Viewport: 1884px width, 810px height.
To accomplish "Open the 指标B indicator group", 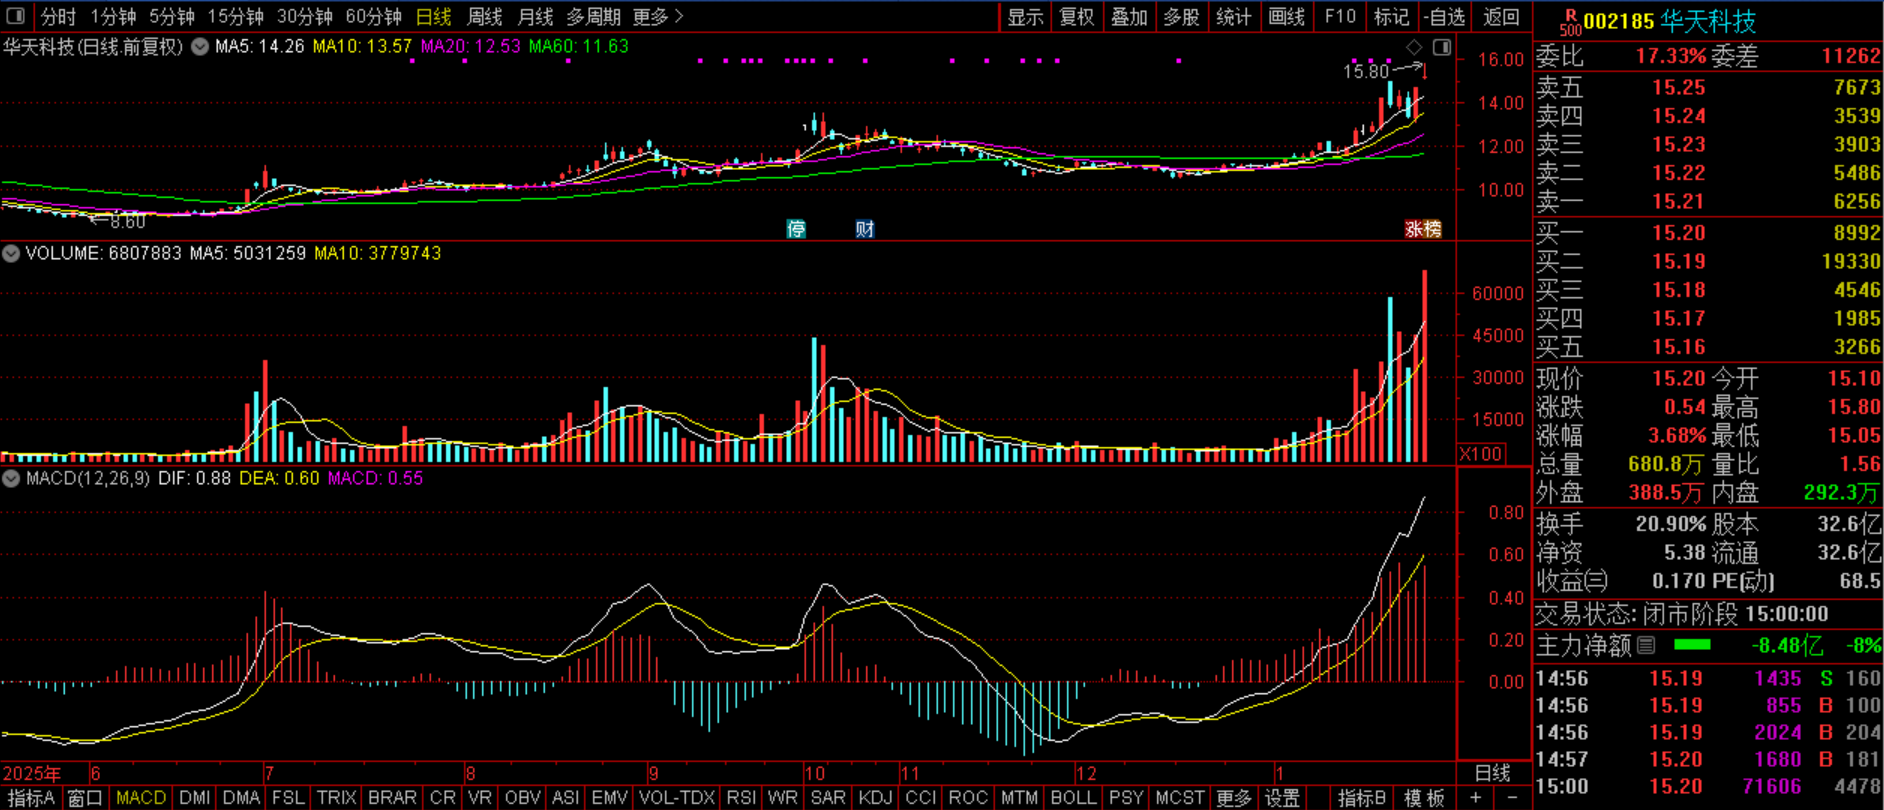I will 1362,798.
